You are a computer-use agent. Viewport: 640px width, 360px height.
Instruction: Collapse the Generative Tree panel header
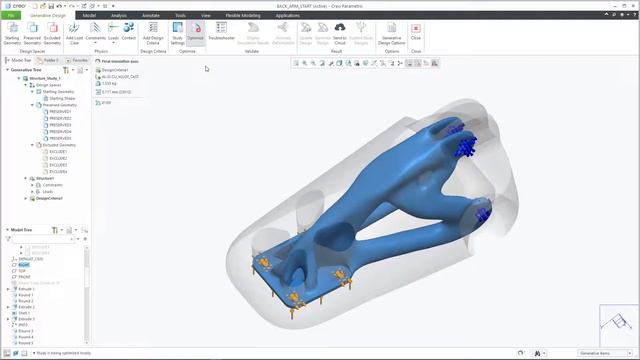click(7, 70)
